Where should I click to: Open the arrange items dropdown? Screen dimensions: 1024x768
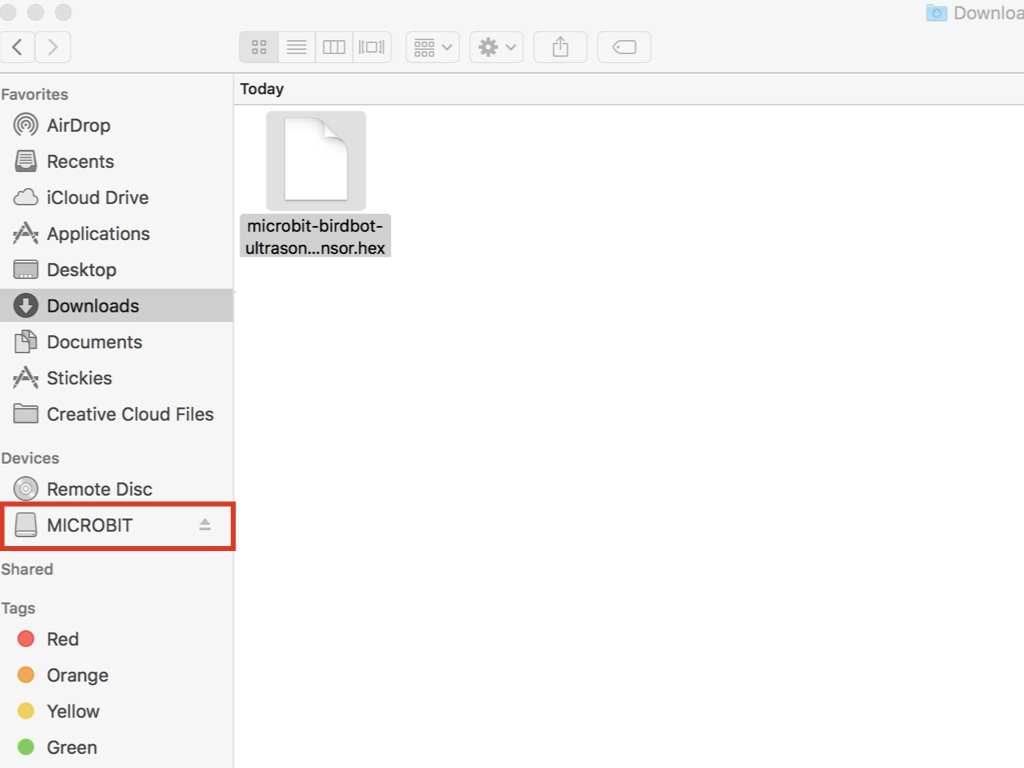(432, 47)
